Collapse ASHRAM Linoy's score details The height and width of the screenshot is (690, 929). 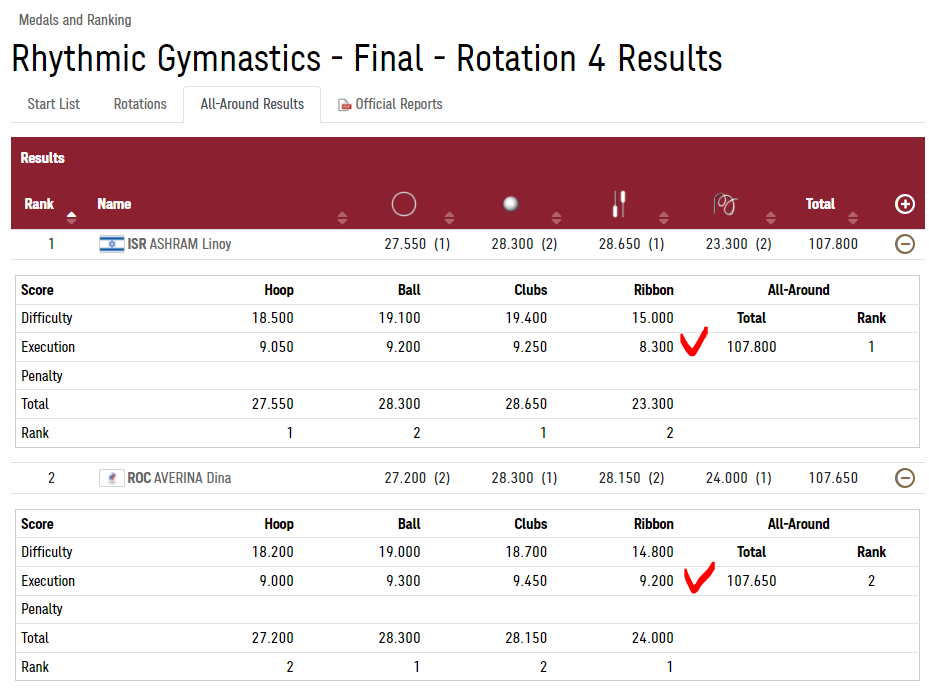tap(905, 244)
